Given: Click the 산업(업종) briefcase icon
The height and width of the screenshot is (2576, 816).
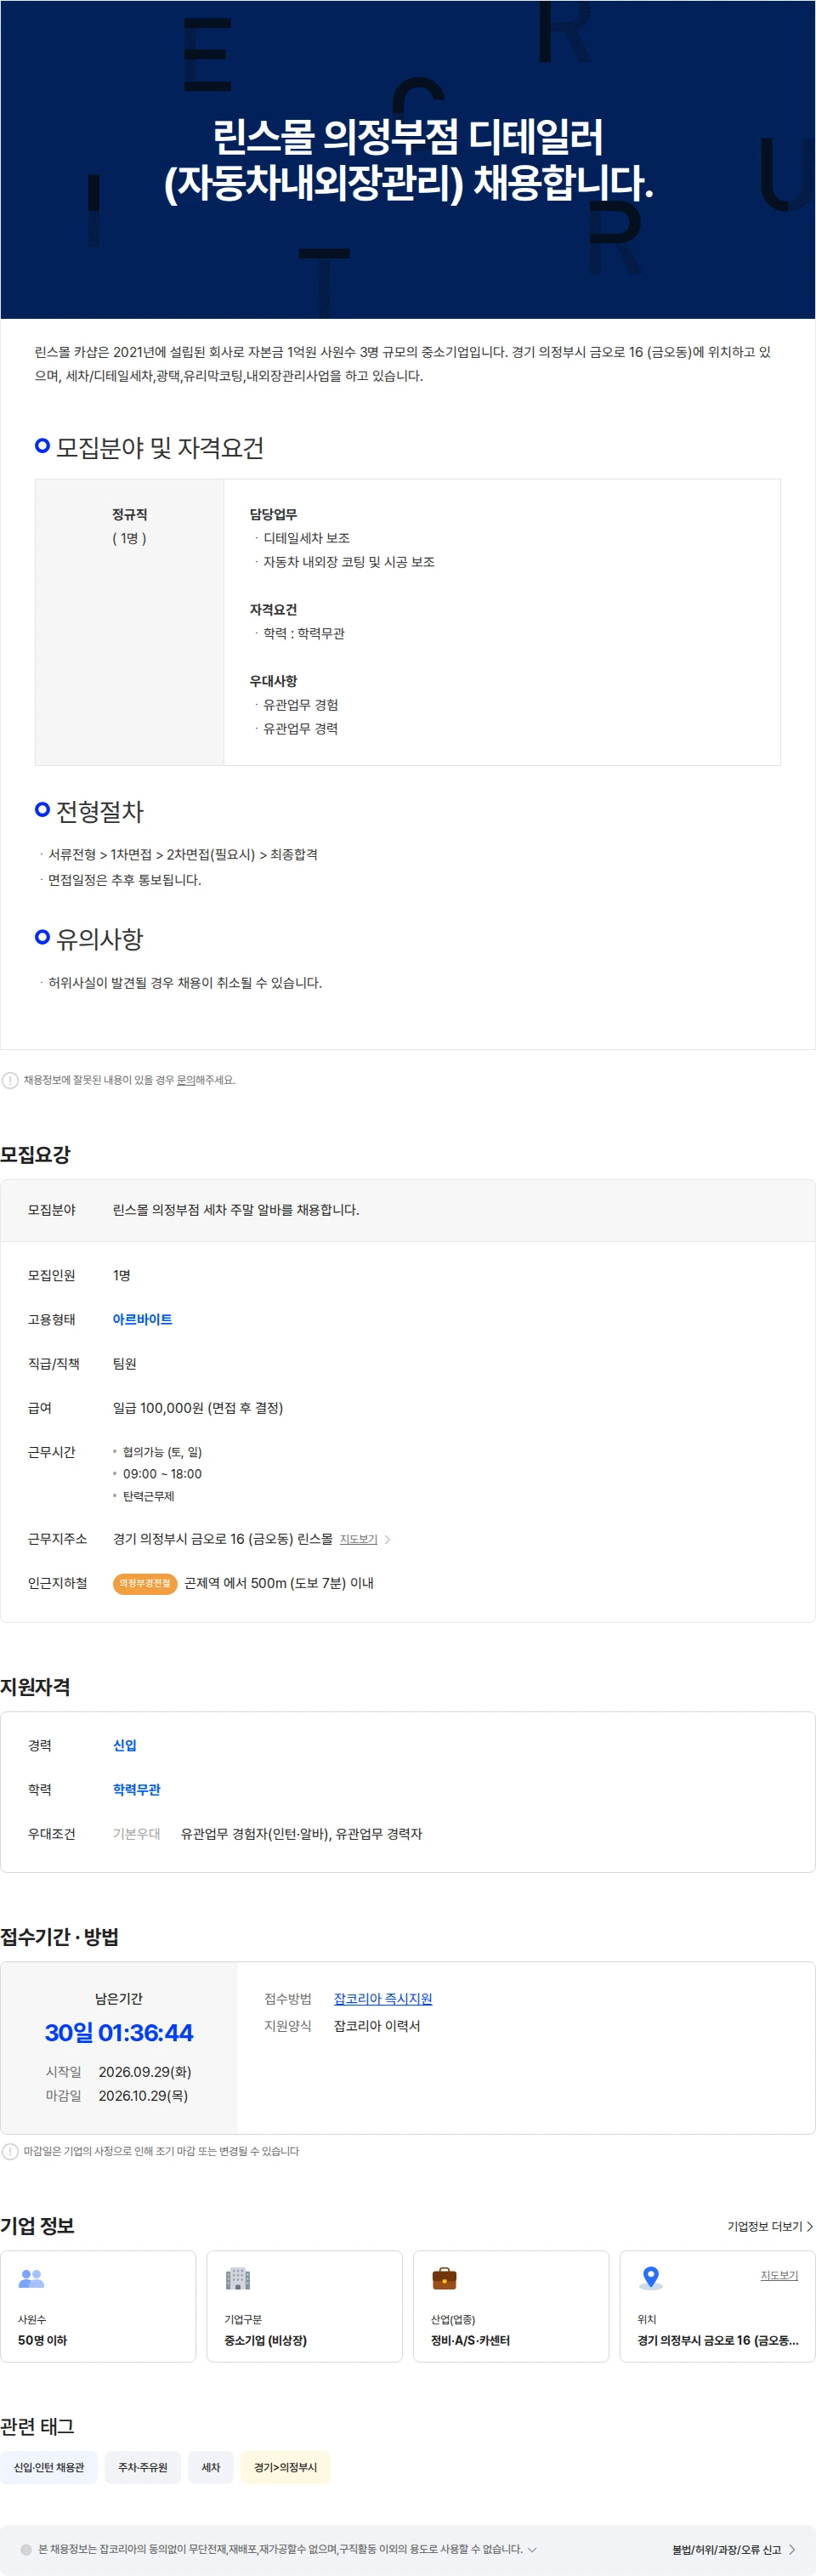Looking at the screenshot, I should (444, 2278).
